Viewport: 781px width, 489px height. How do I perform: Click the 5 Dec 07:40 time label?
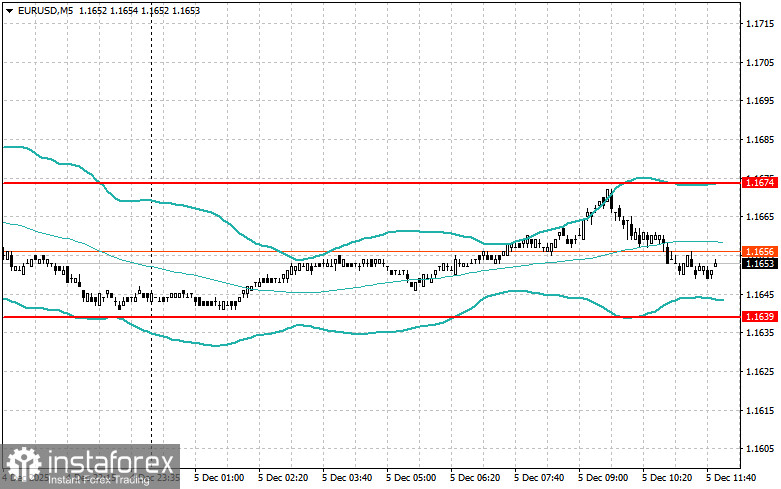(x=539, y=478)
